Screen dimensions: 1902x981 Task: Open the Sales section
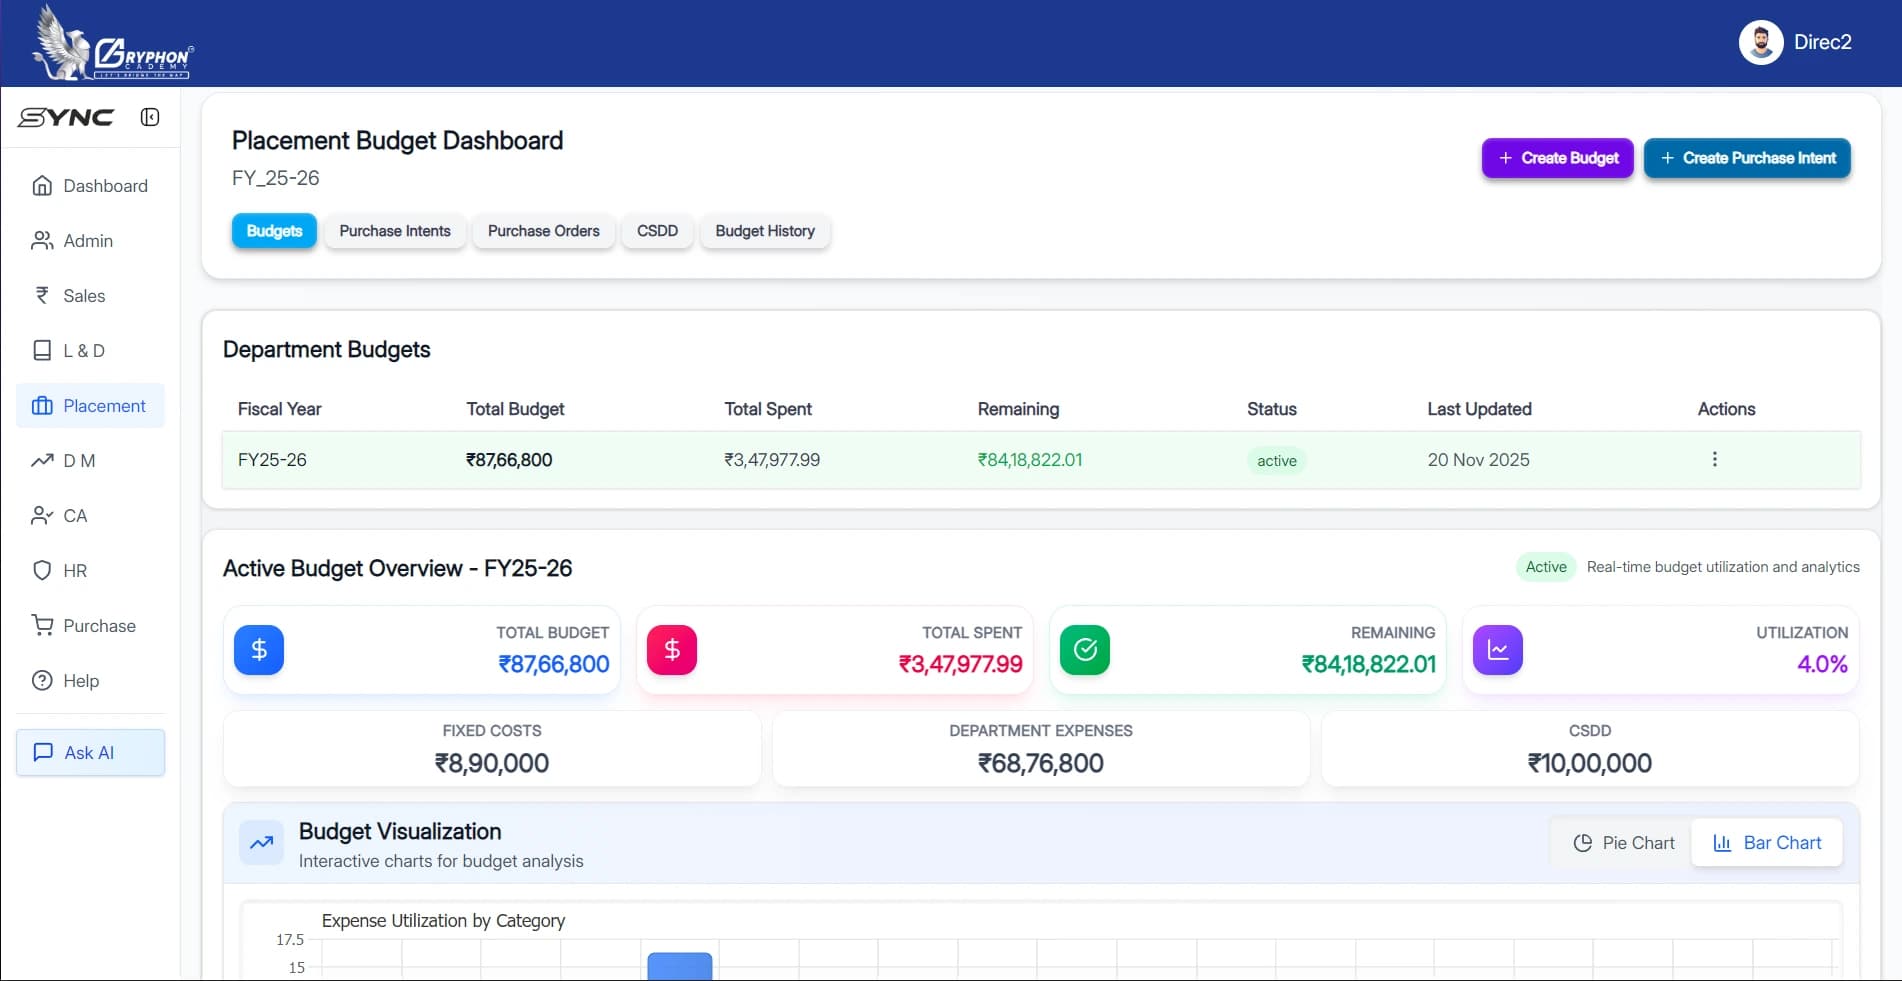pos(84,295)
